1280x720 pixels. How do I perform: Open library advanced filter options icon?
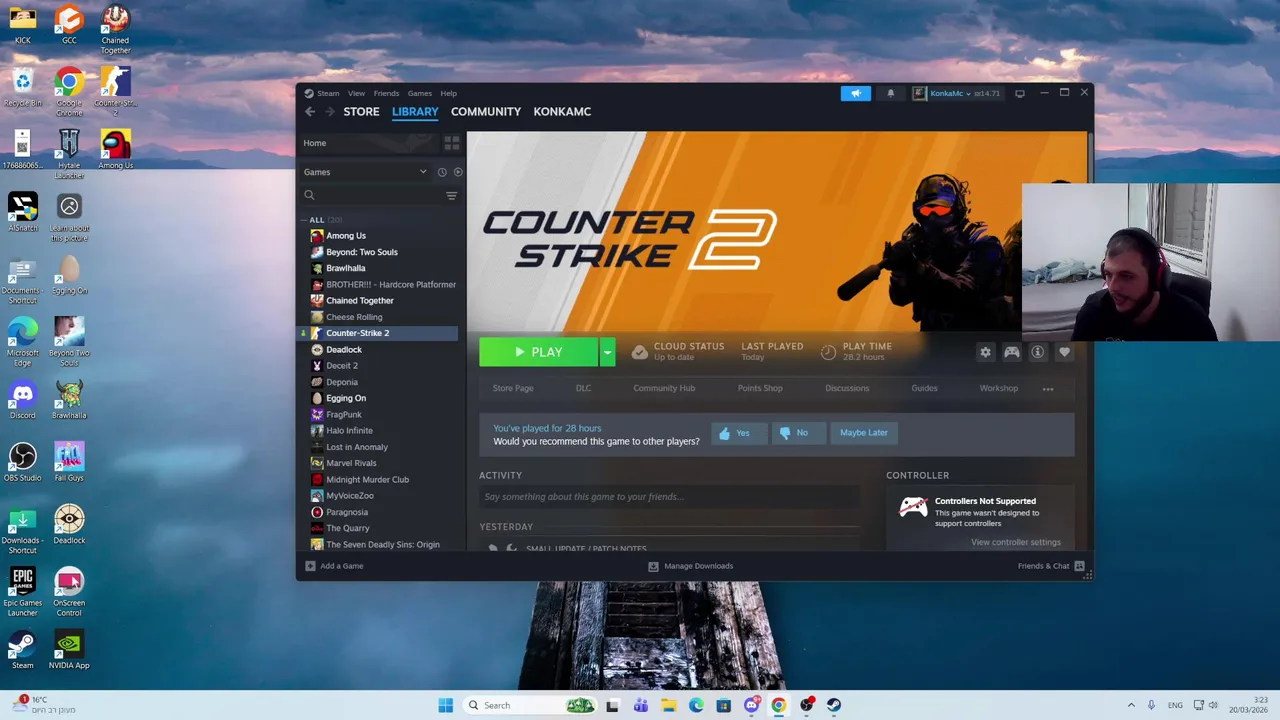(x=452, y=196)
